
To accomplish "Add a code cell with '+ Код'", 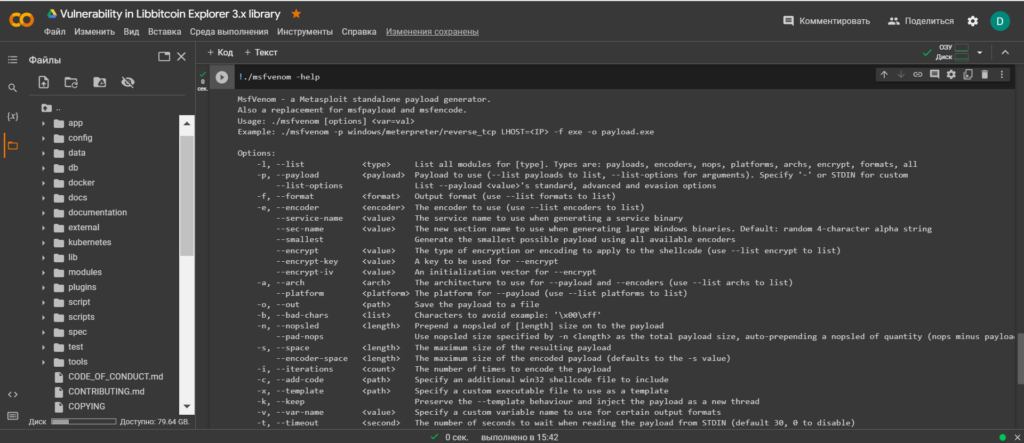I will 220,52.
